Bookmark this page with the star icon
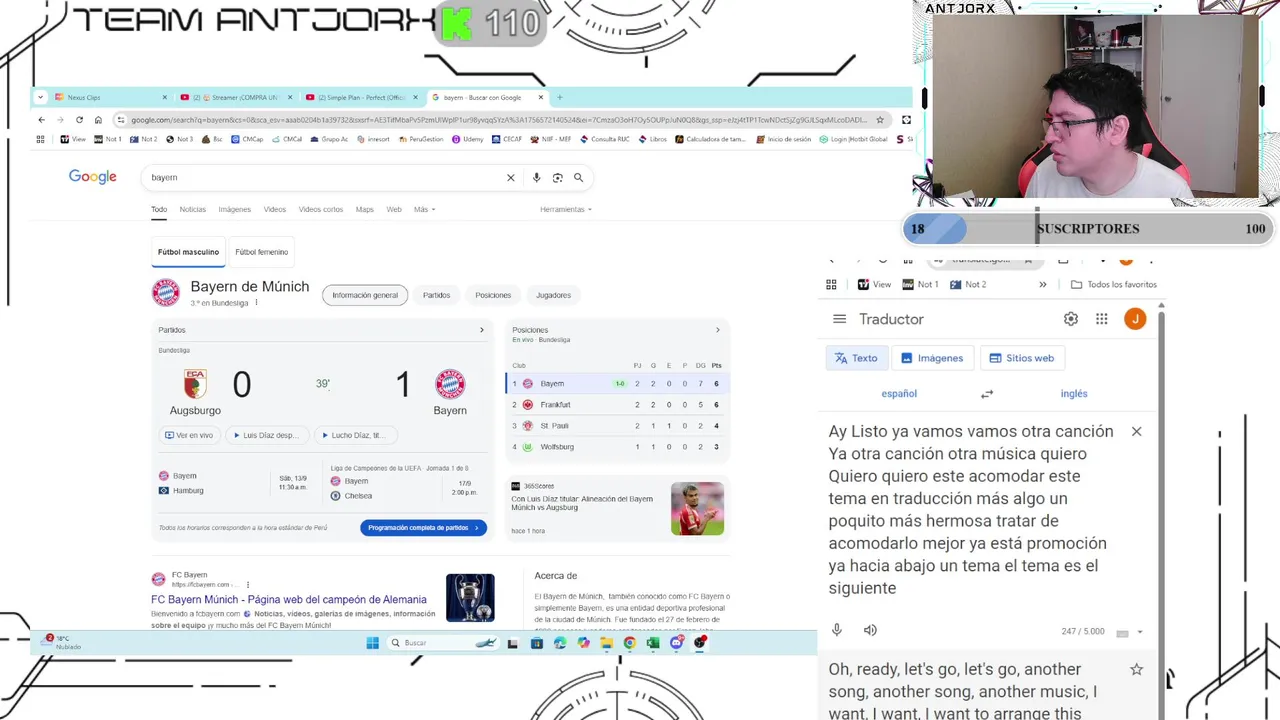The width and height of the screenshot is (1280, 720). click(x=880, y=120)
